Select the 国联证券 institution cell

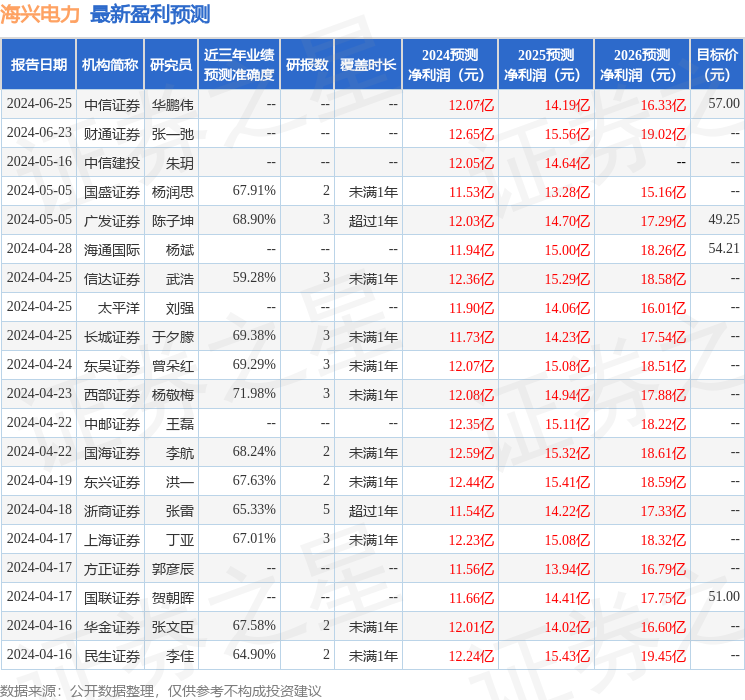112,598
